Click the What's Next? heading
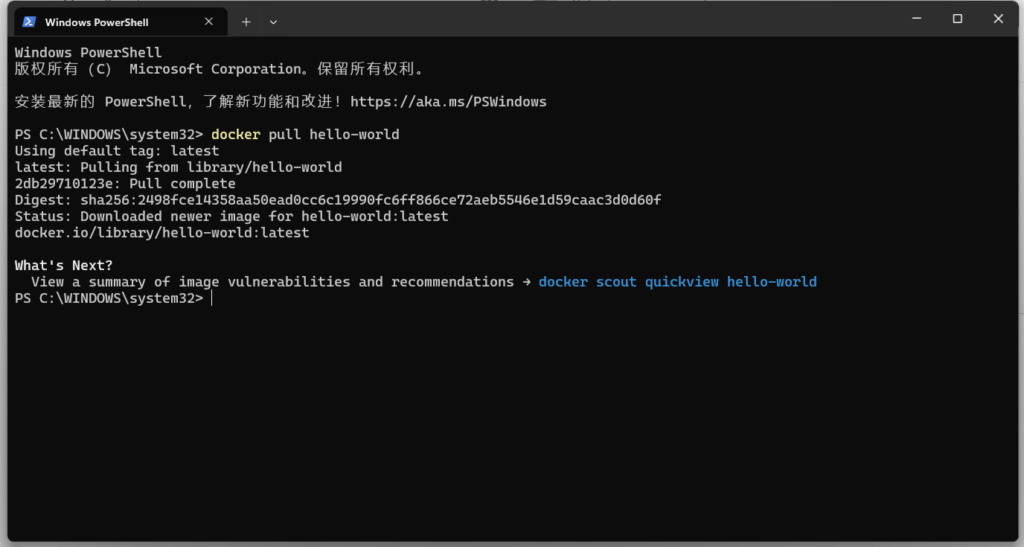The width and height of the screenshot is (1024, 547). click(63, 266)
